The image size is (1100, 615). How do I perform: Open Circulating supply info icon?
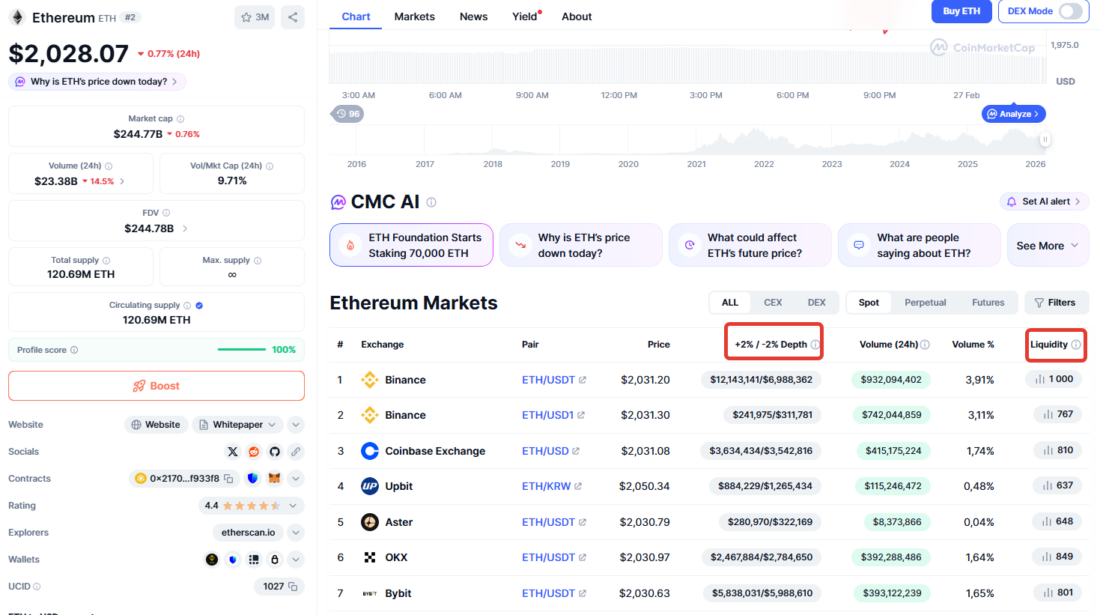(187, 306)
